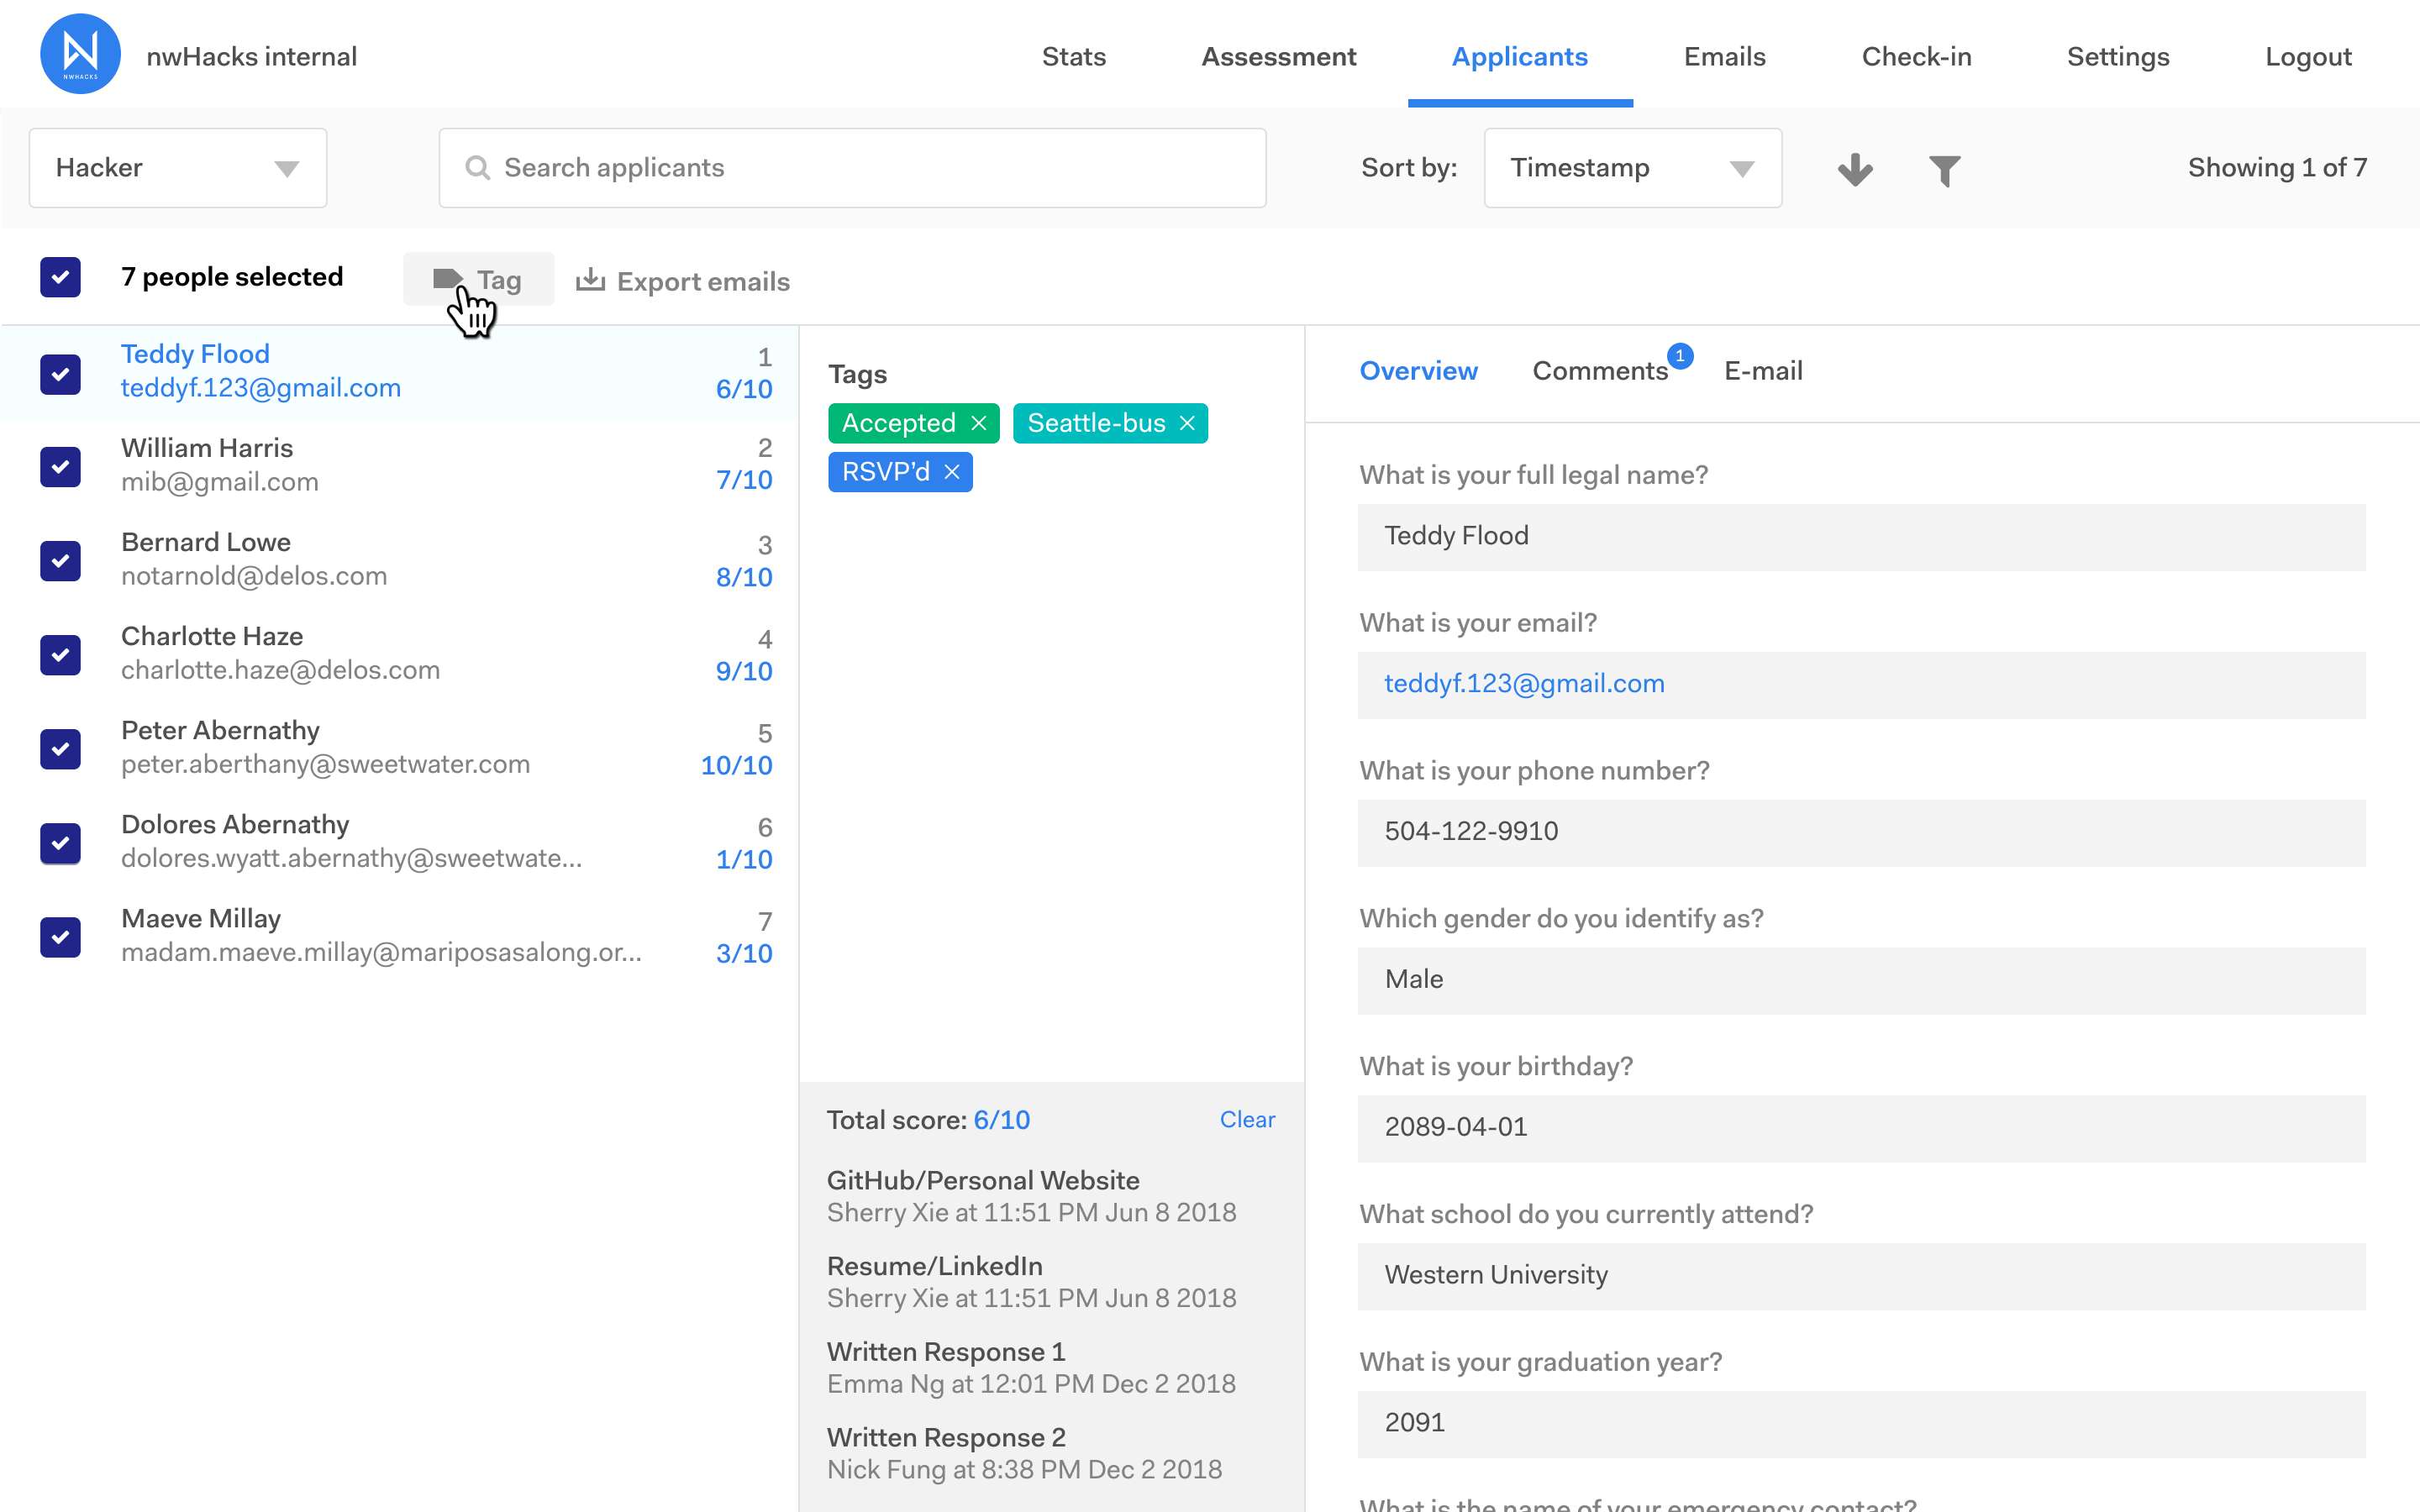Screen dimensions: 2420x1512
Task: Open Written Response 2 score entry
Action: [1025, 1454]
